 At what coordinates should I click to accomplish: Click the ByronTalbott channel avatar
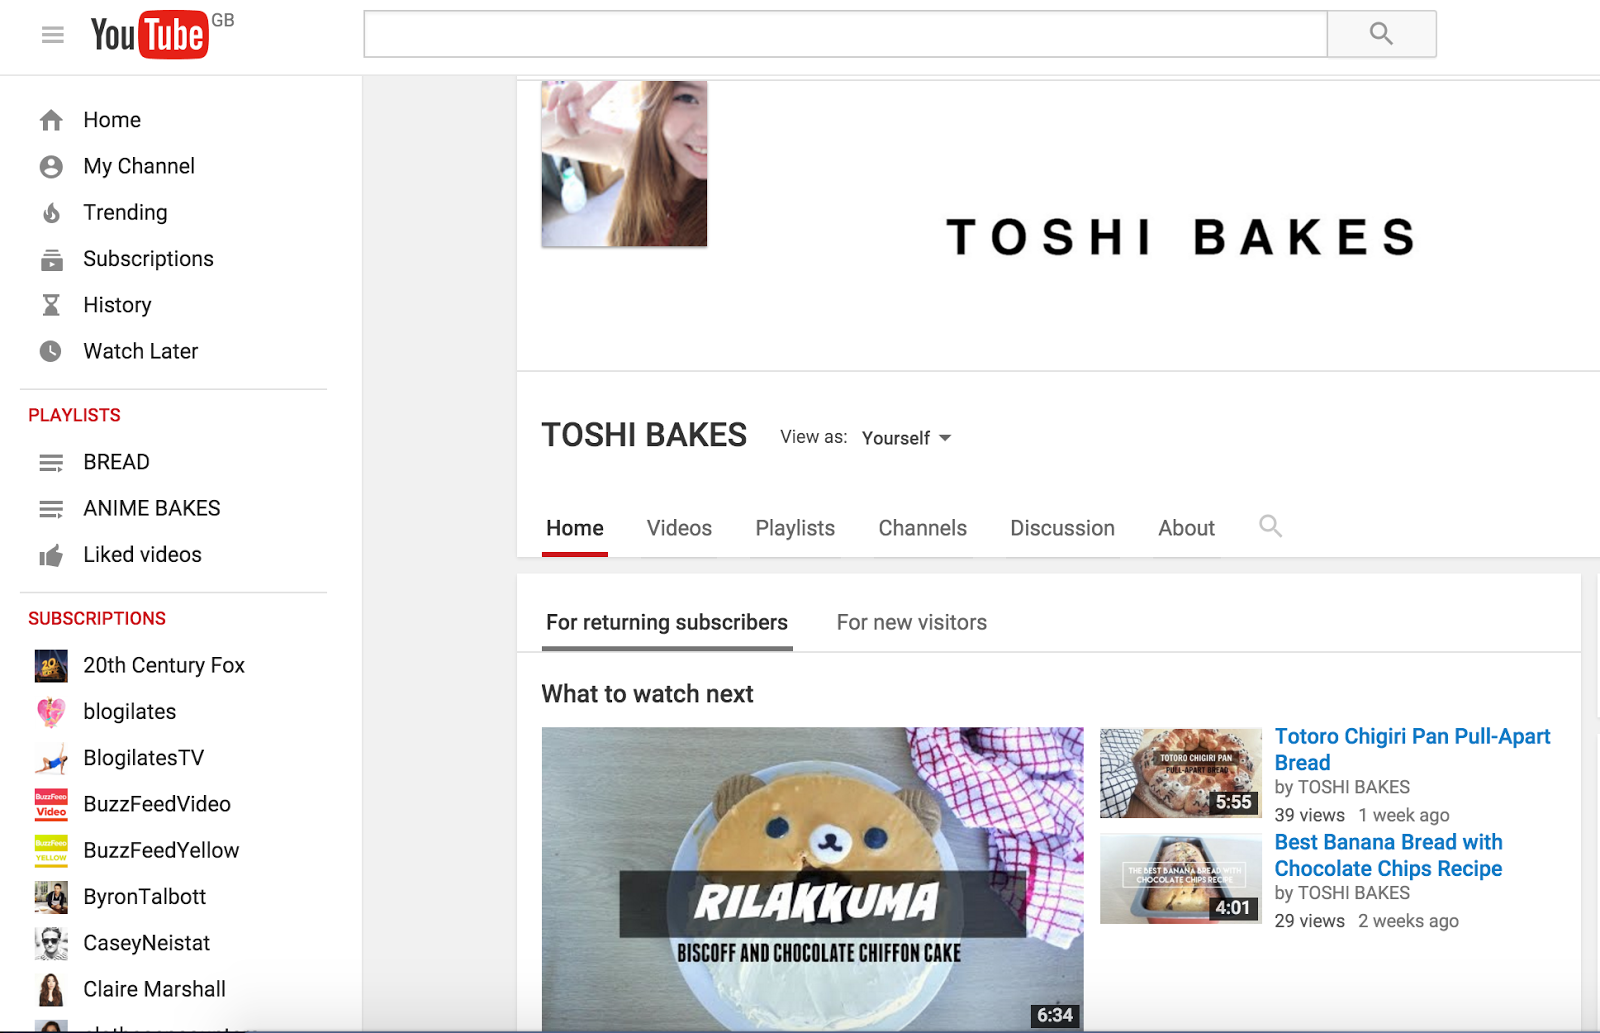coord(51,897)
